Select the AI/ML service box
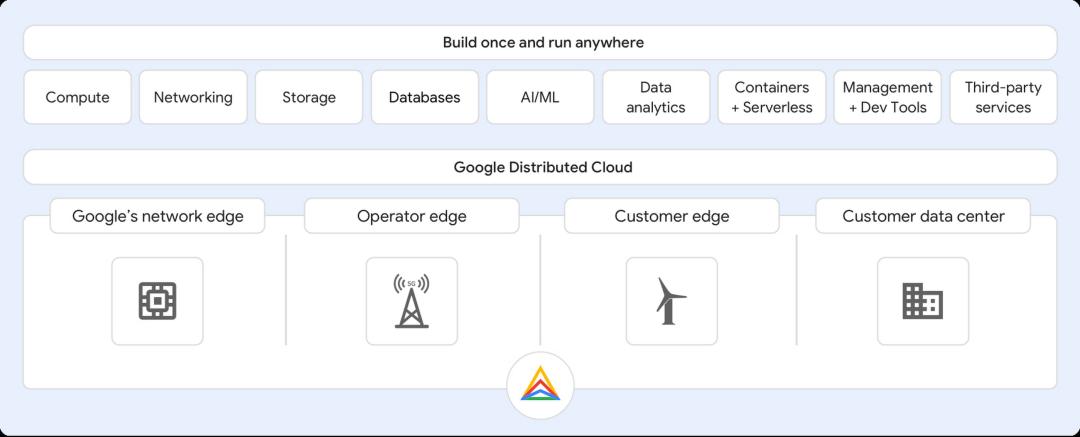Image resolution: width=1080 pixels, height=437 pixels. pos(540,97)
